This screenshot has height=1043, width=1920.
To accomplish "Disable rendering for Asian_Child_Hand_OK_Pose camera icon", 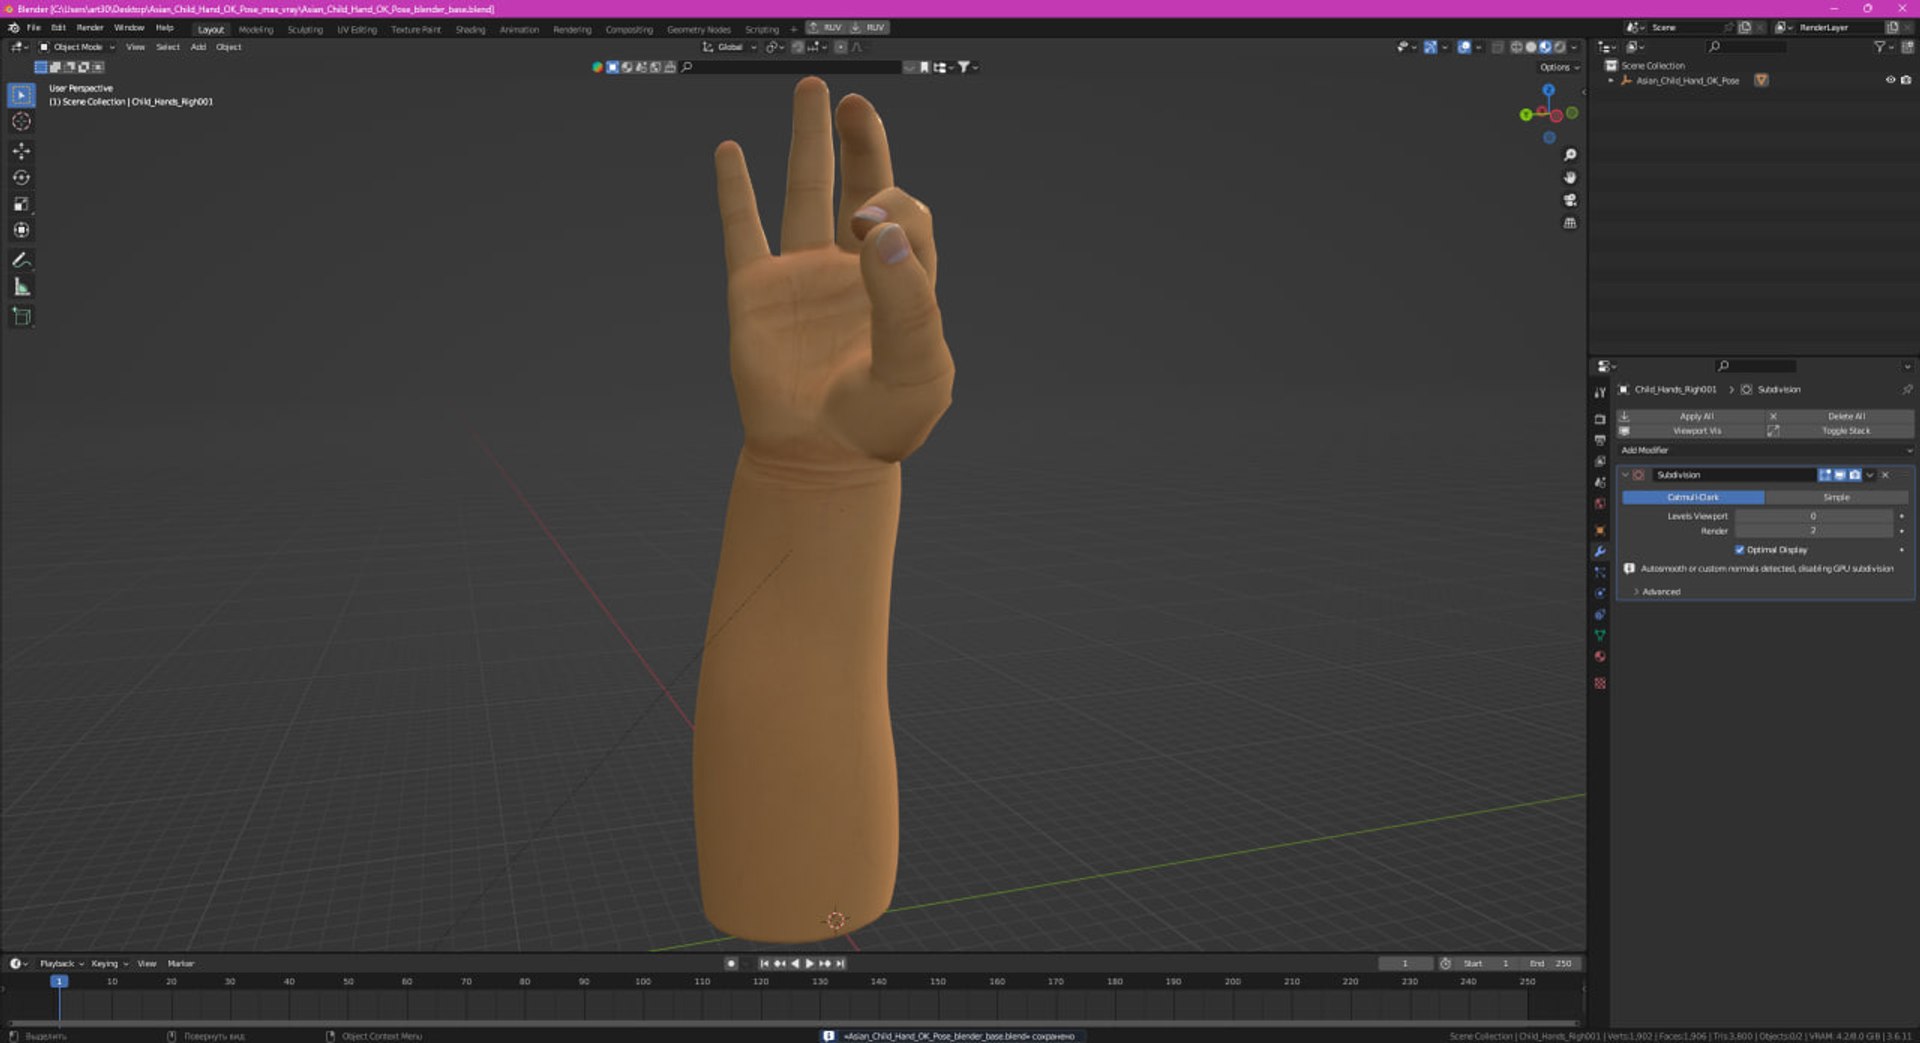I will 1906,80.
